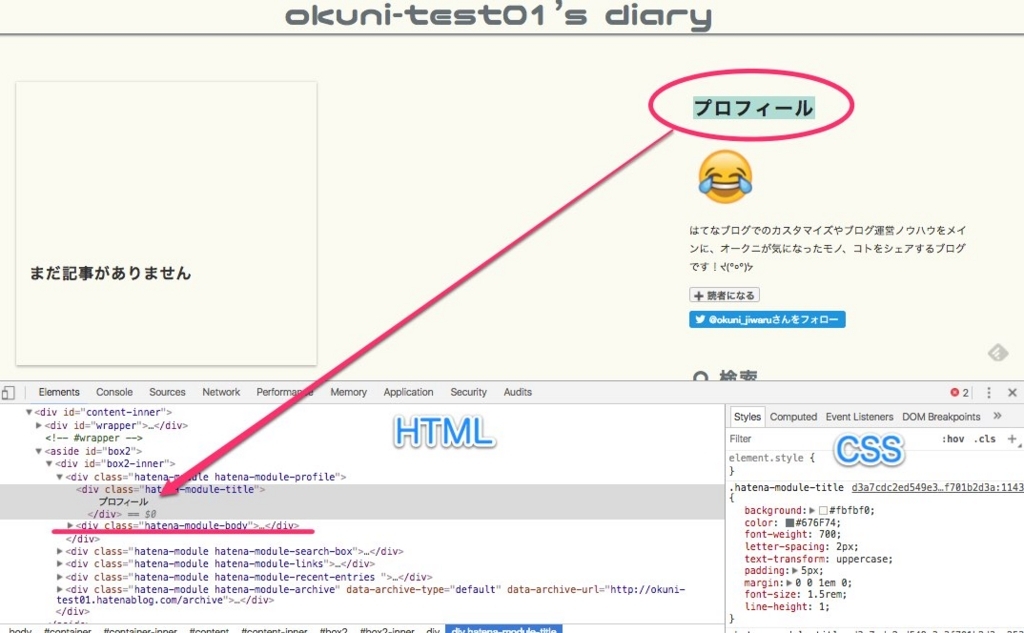The height and width of the screenshot is (633, 1024).
Task: Expand the background shorthand property arrow
Action: pyautogui.click(x=812, y=510)
